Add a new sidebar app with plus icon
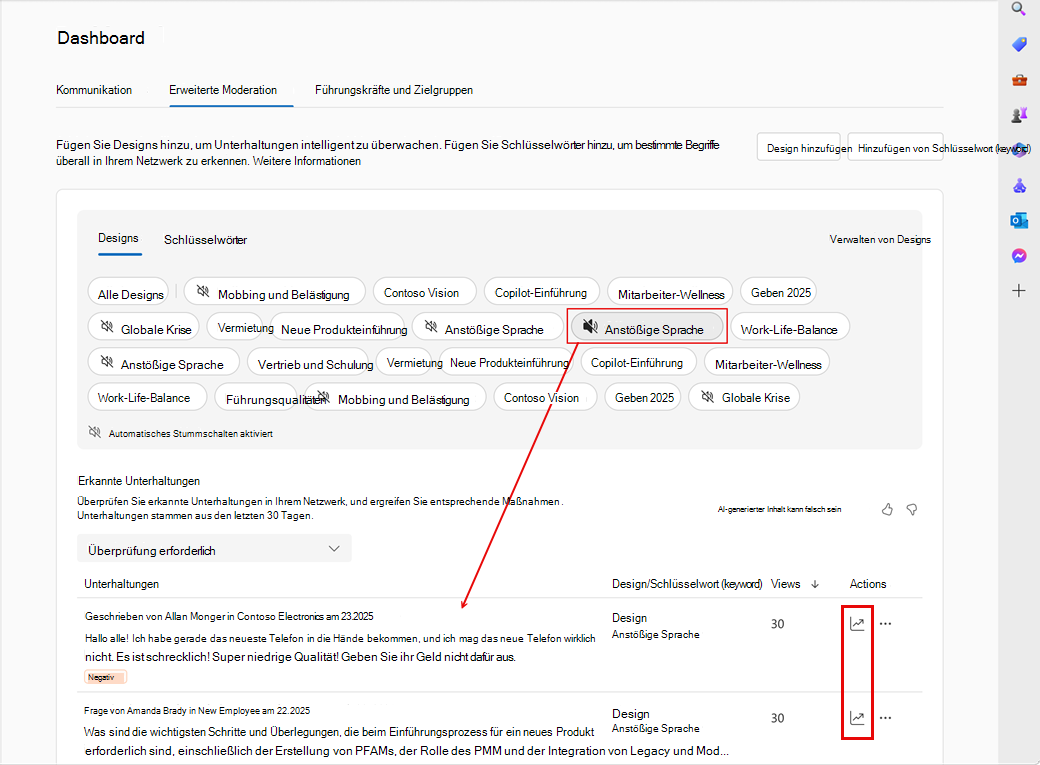 point(1019,291)
